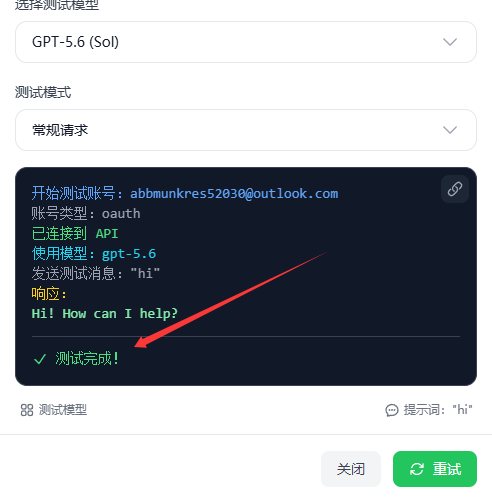Select the 测试模型 label at bottom left
The width and height of the screenshot is (492, 498).
pos(63,410)
